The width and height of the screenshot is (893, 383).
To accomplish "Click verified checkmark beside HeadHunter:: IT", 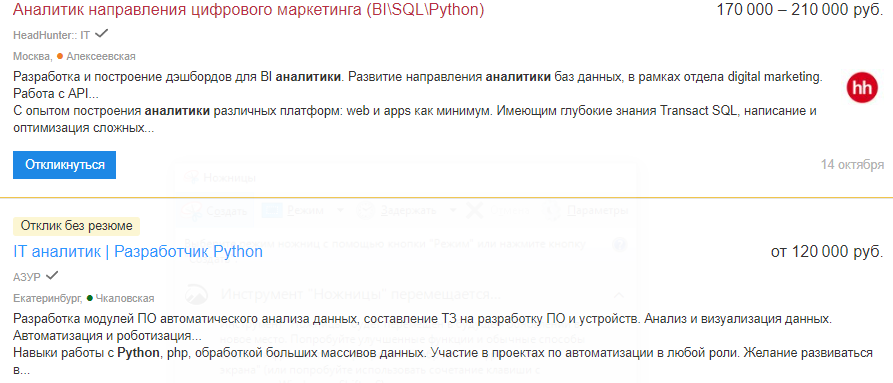I will [x=101, y=34].
